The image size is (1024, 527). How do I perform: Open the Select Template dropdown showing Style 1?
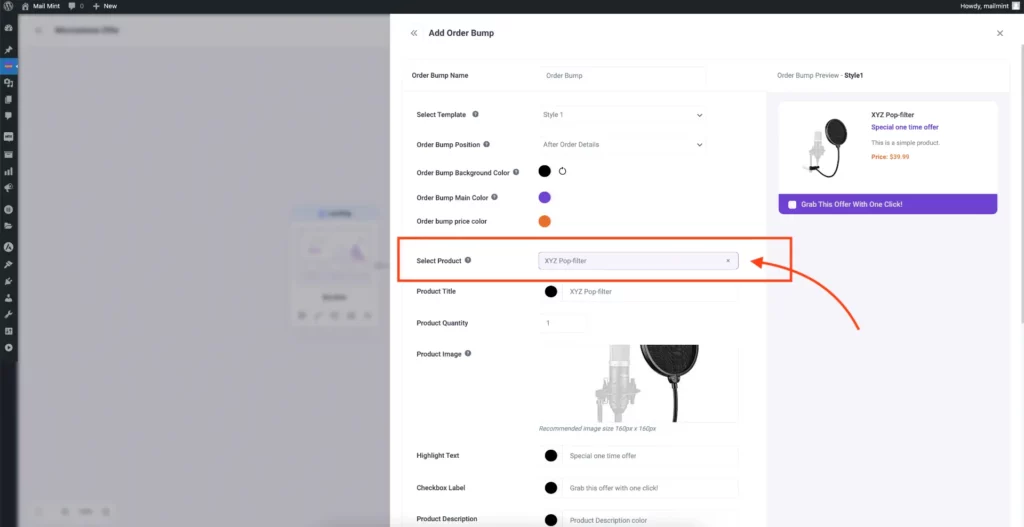[x=623, y=115]
